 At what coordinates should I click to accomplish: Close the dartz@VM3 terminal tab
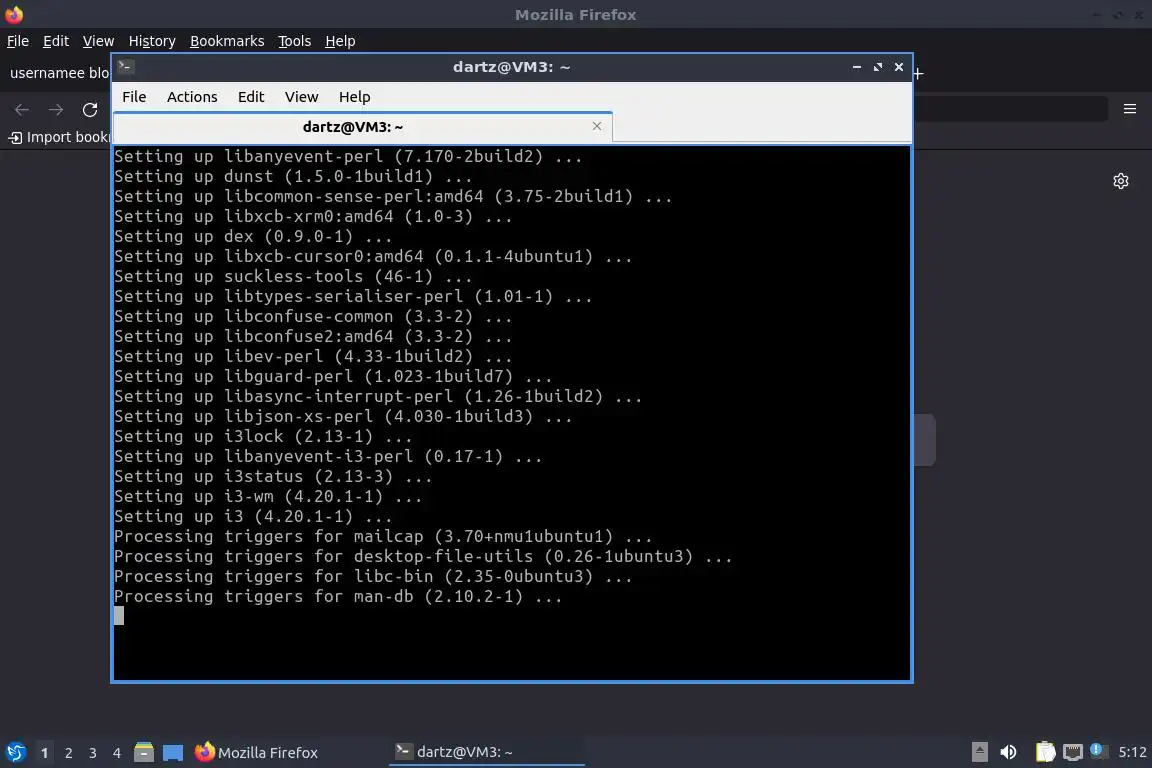tap(597, 126)
